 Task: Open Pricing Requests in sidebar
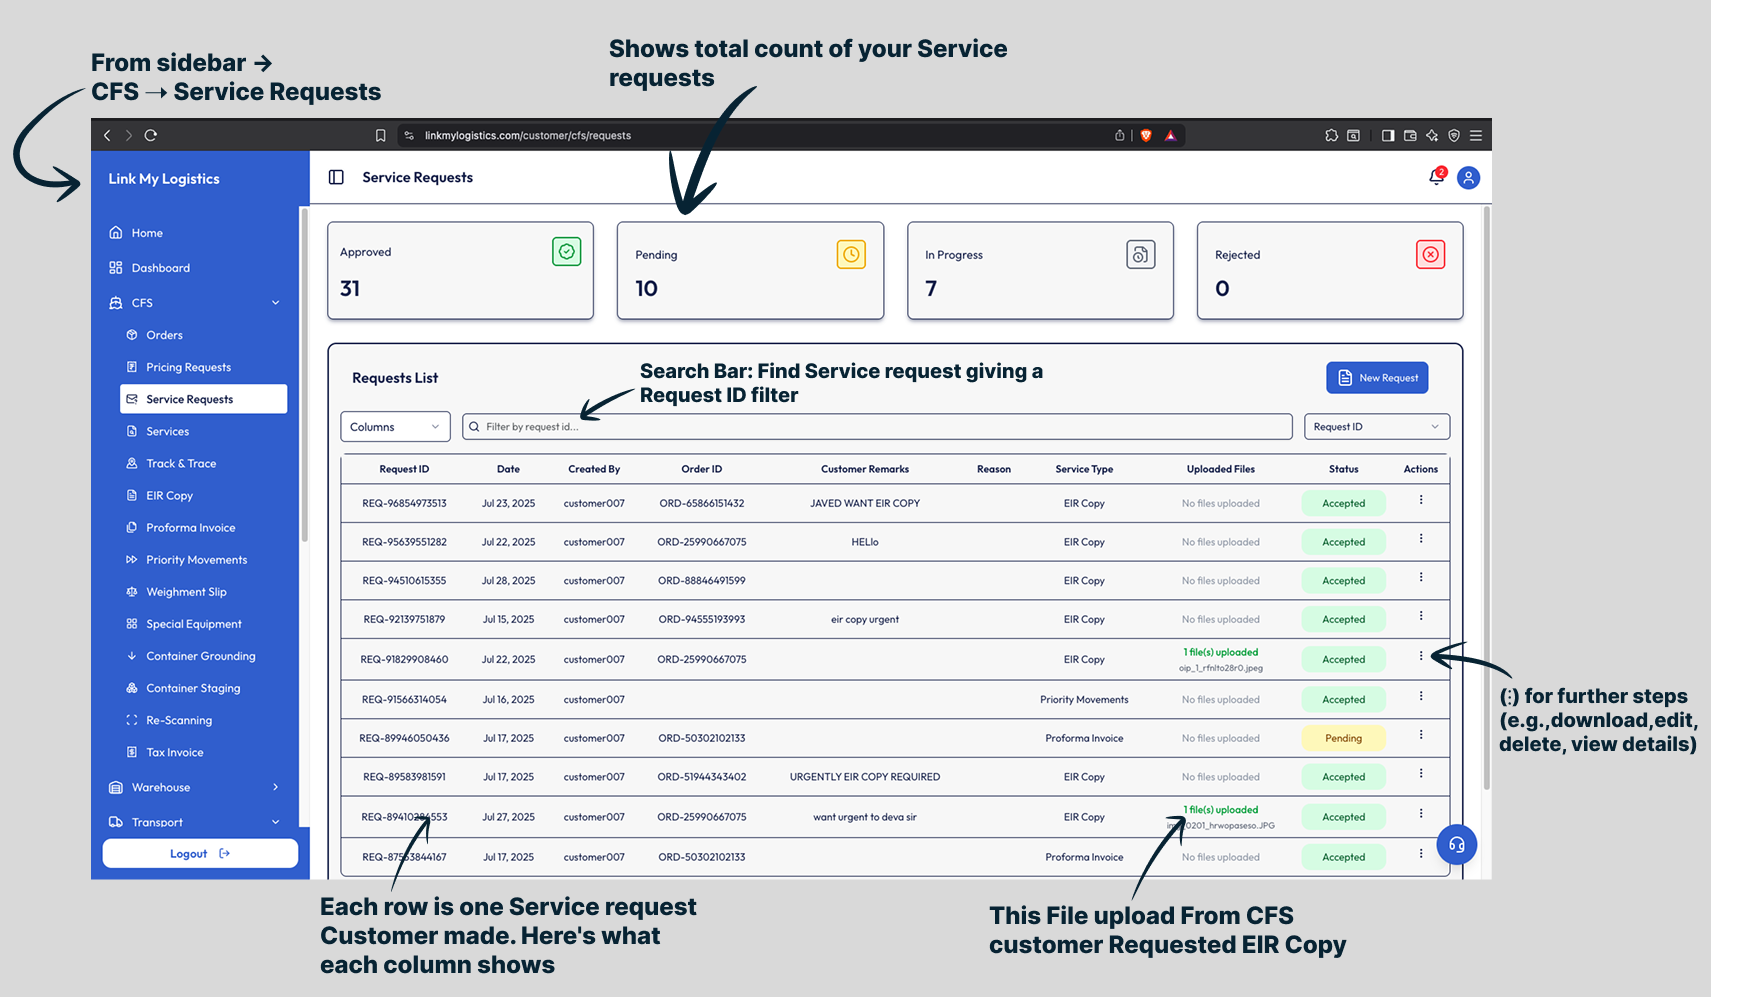pyautogui.click(x=188, y=367)
